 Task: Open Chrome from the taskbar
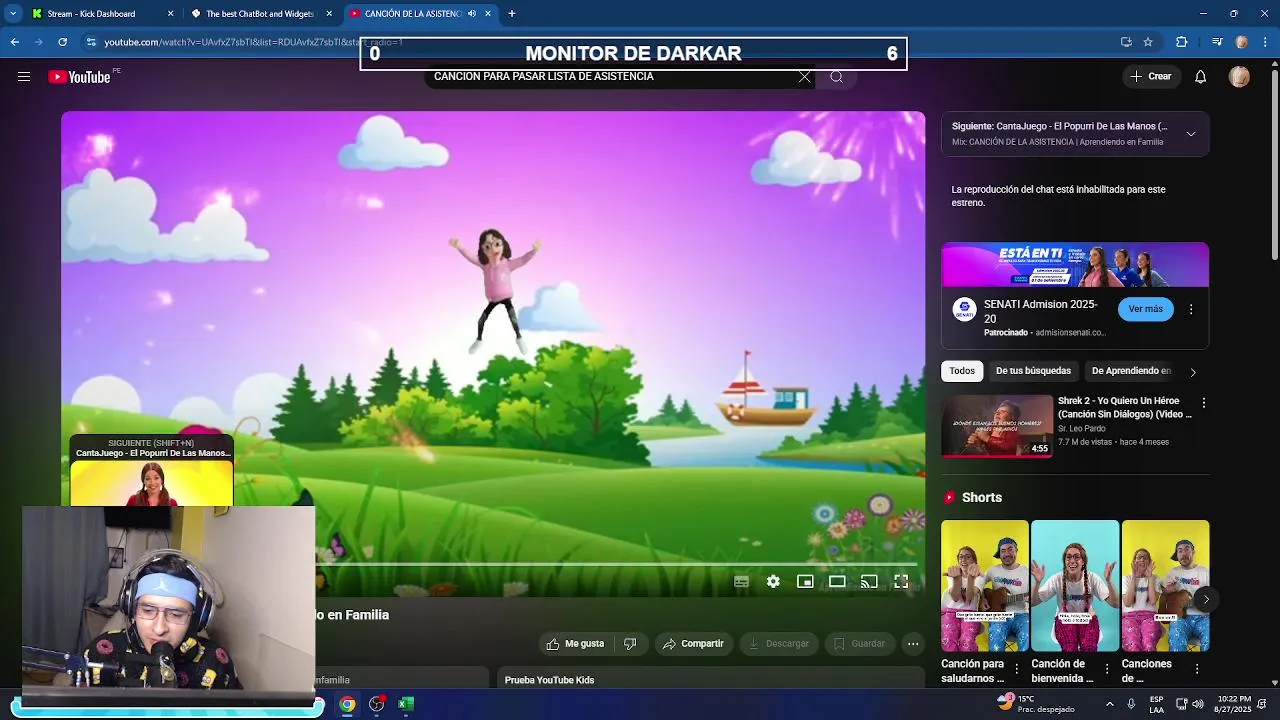[347, 704]
